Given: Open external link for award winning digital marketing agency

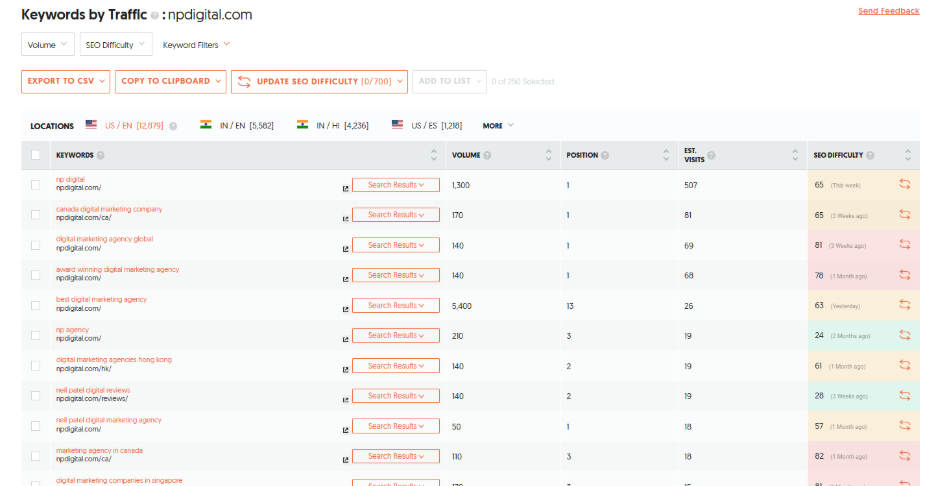Looking at the screenshot, I should point(345,279).
